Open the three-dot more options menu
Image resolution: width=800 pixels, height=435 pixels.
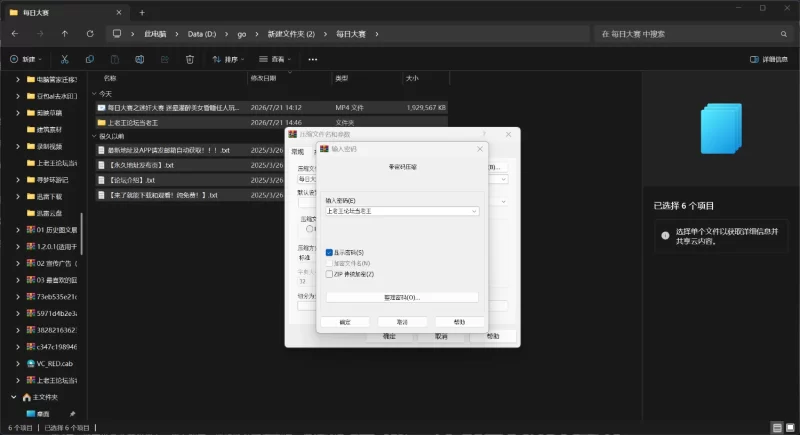(x=313, y=59)
